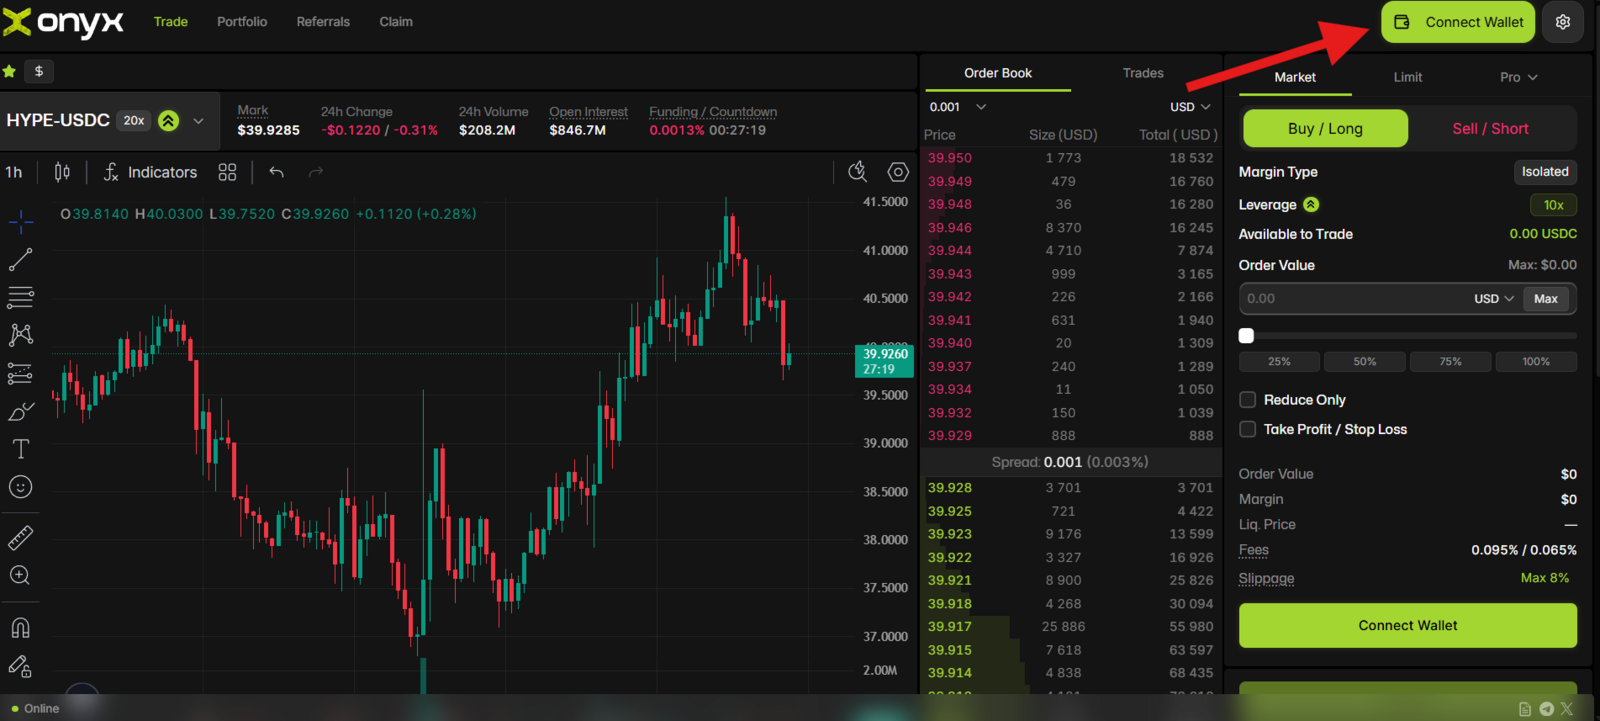1600x721 pixels.
Task: Select the Market order tab
Action: click(x=1295, y=77)
